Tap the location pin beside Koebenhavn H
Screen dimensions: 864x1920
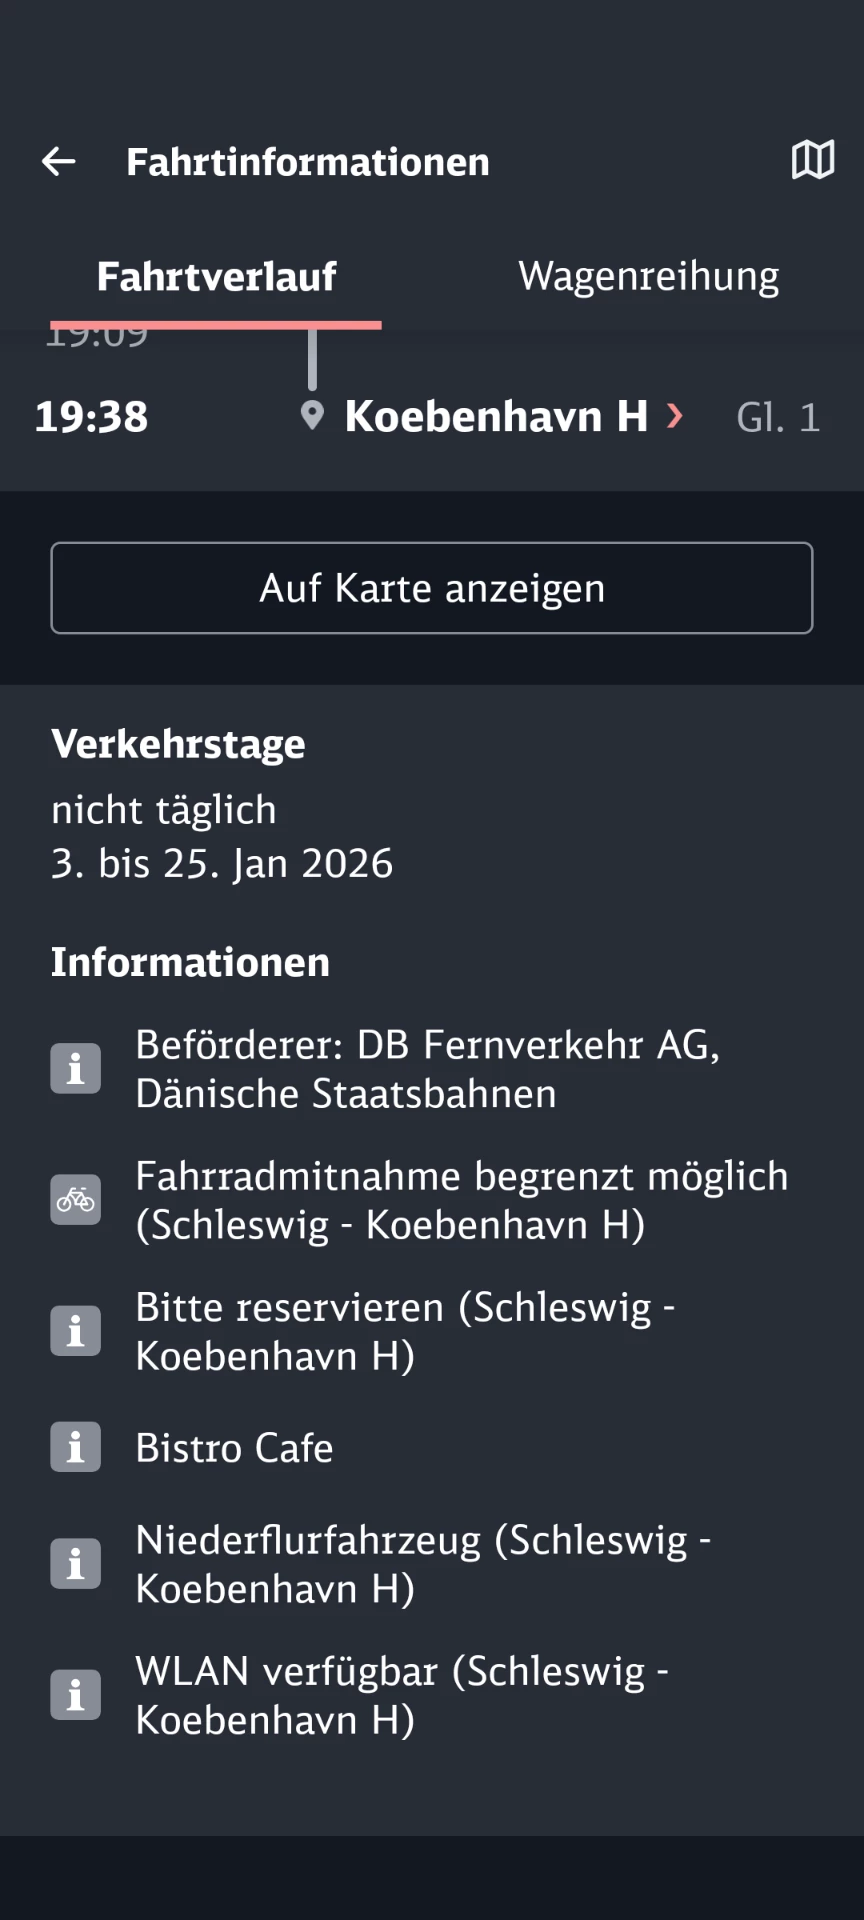[312, 415]
